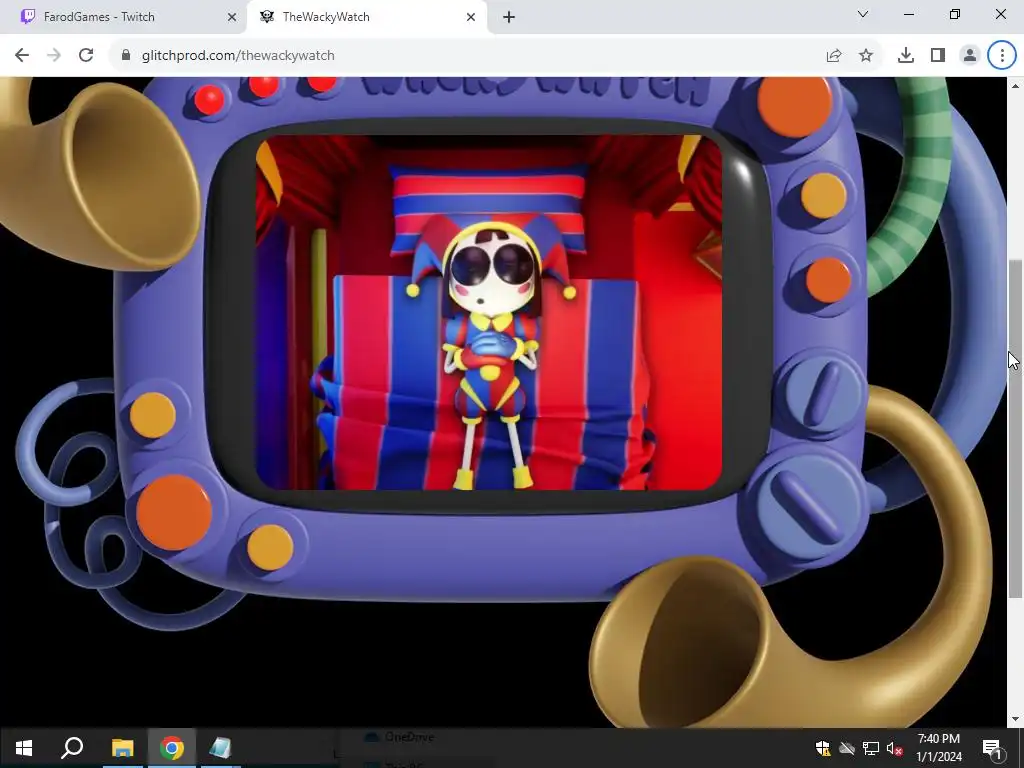Click the big orange button at watch's top right
The width and height of the screenshot is (1024, 768).
(x=795, y=105)
